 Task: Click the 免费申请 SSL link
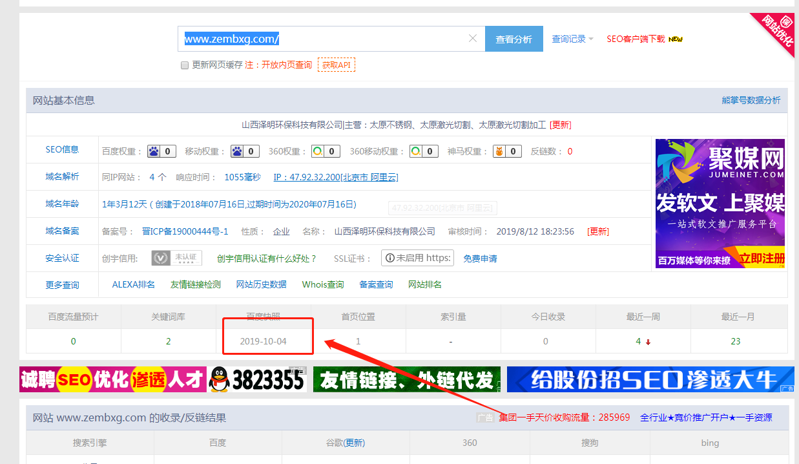click(480, 259)
